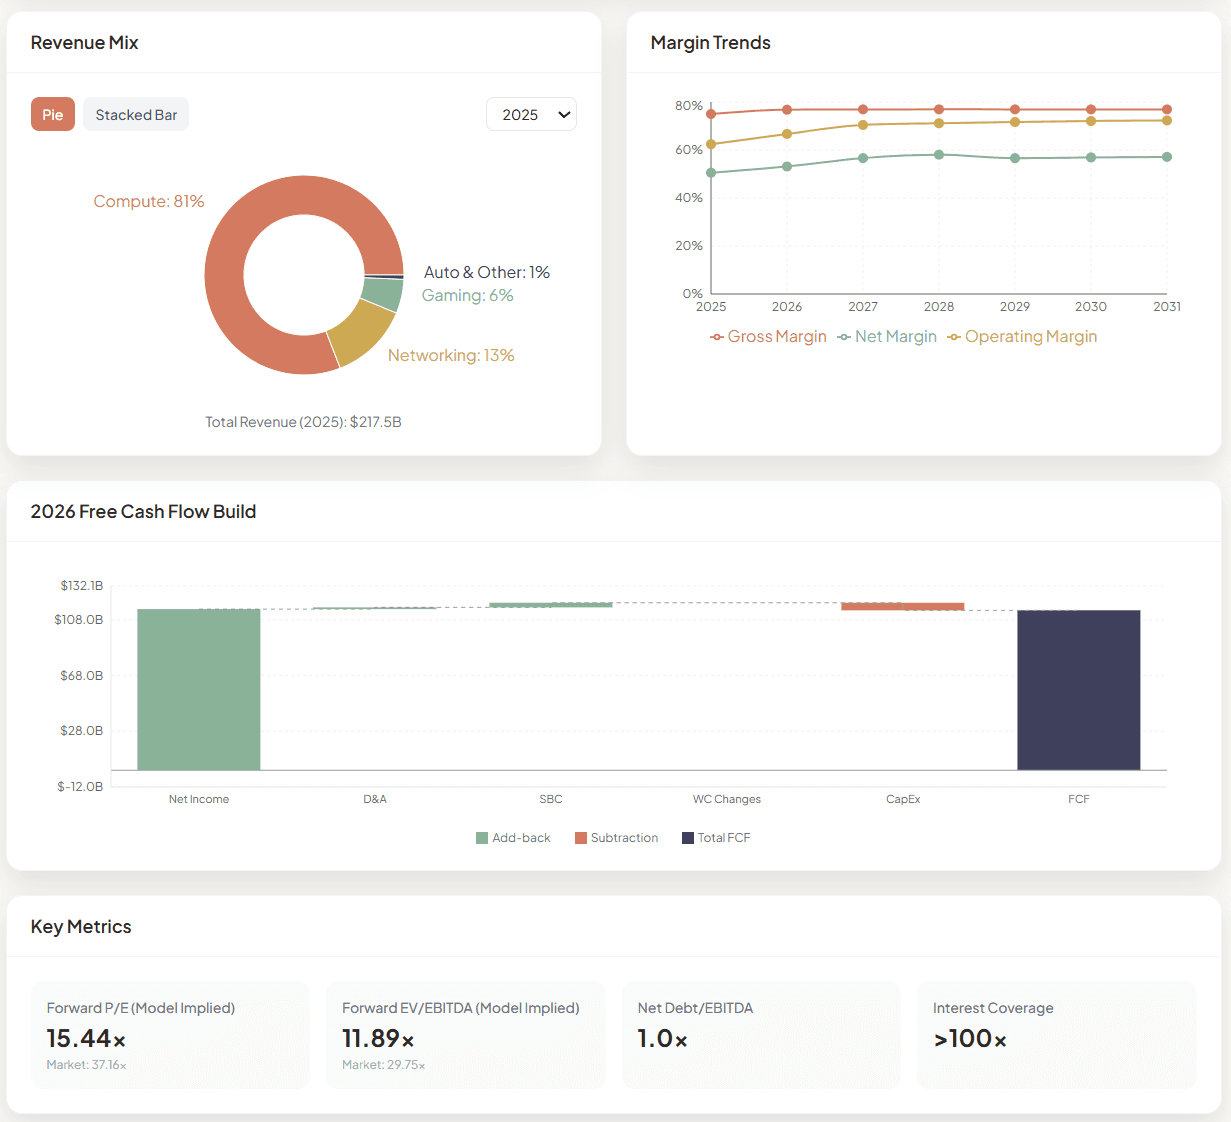Switch to Stacked Bar view

pos(135,114)
